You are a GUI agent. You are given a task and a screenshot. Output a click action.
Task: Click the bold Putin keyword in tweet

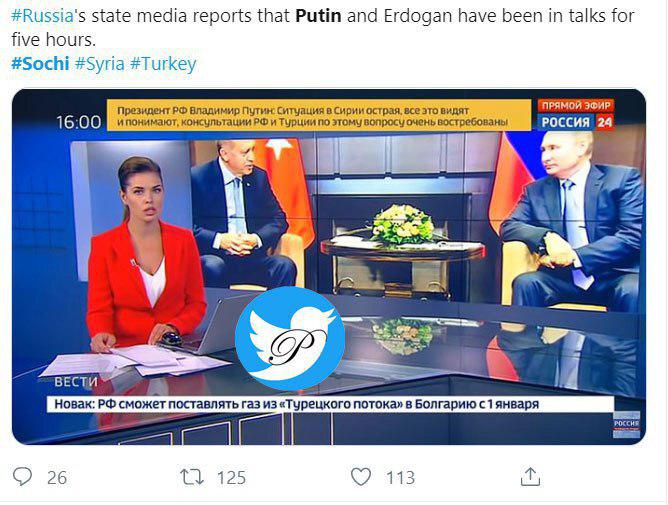tap(318, 16)
